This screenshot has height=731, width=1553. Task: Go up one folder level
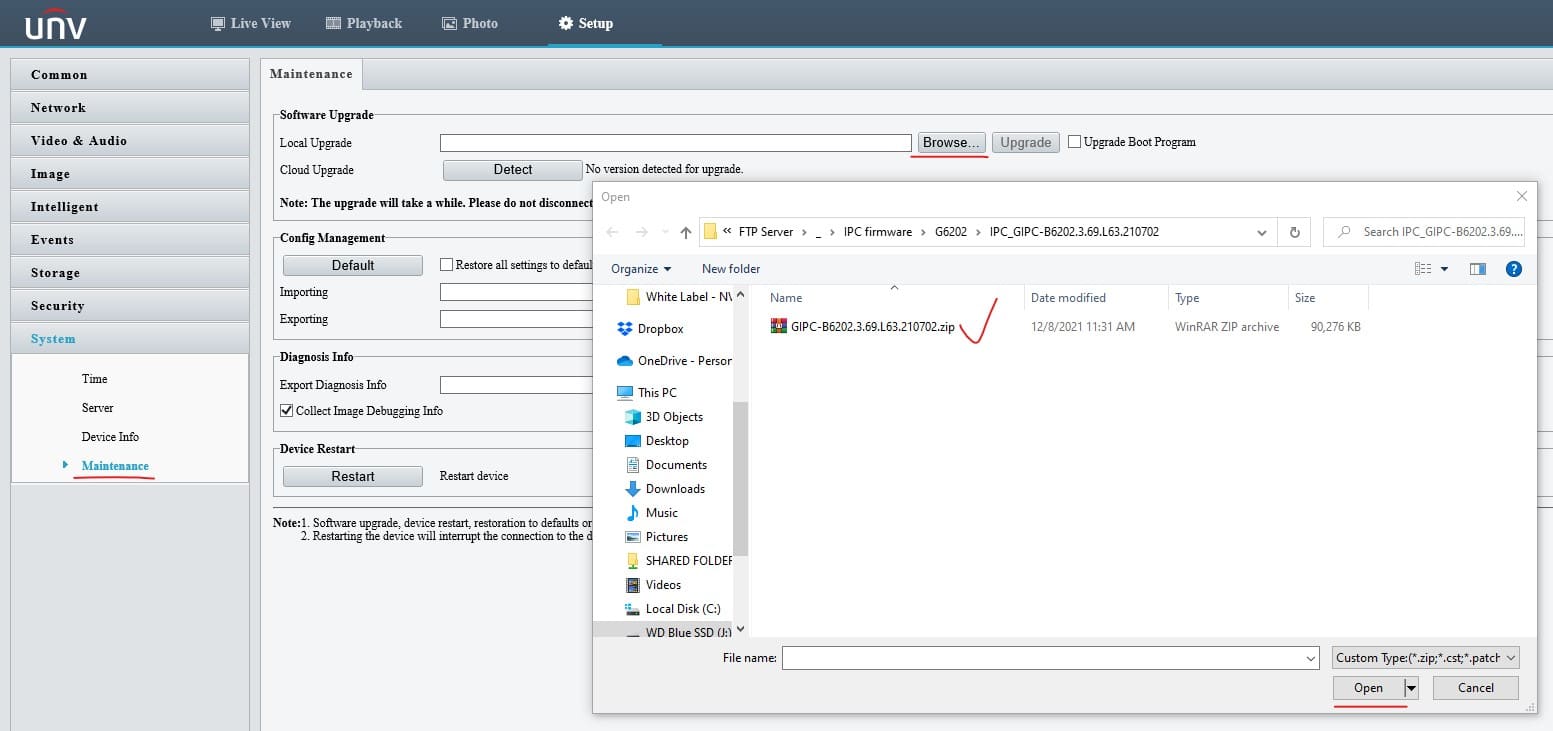click(686, 232)
